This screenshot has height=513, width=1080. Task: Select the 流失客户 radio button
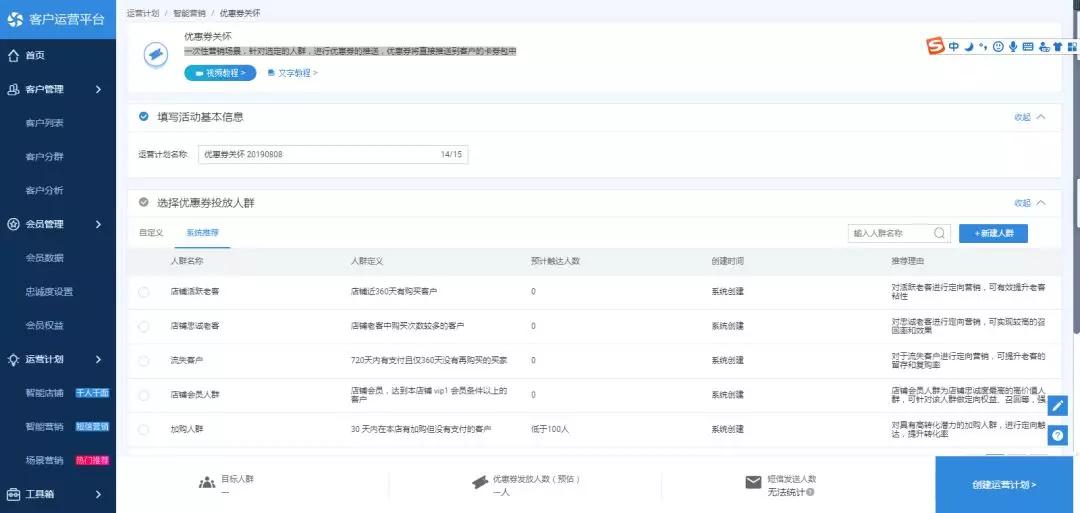(143, 361)
